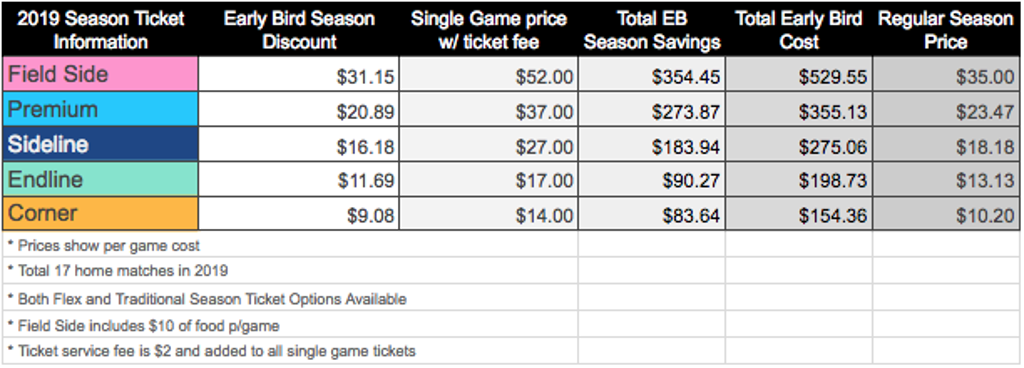Select the pink Field Side cell

(x=101, y=74)
